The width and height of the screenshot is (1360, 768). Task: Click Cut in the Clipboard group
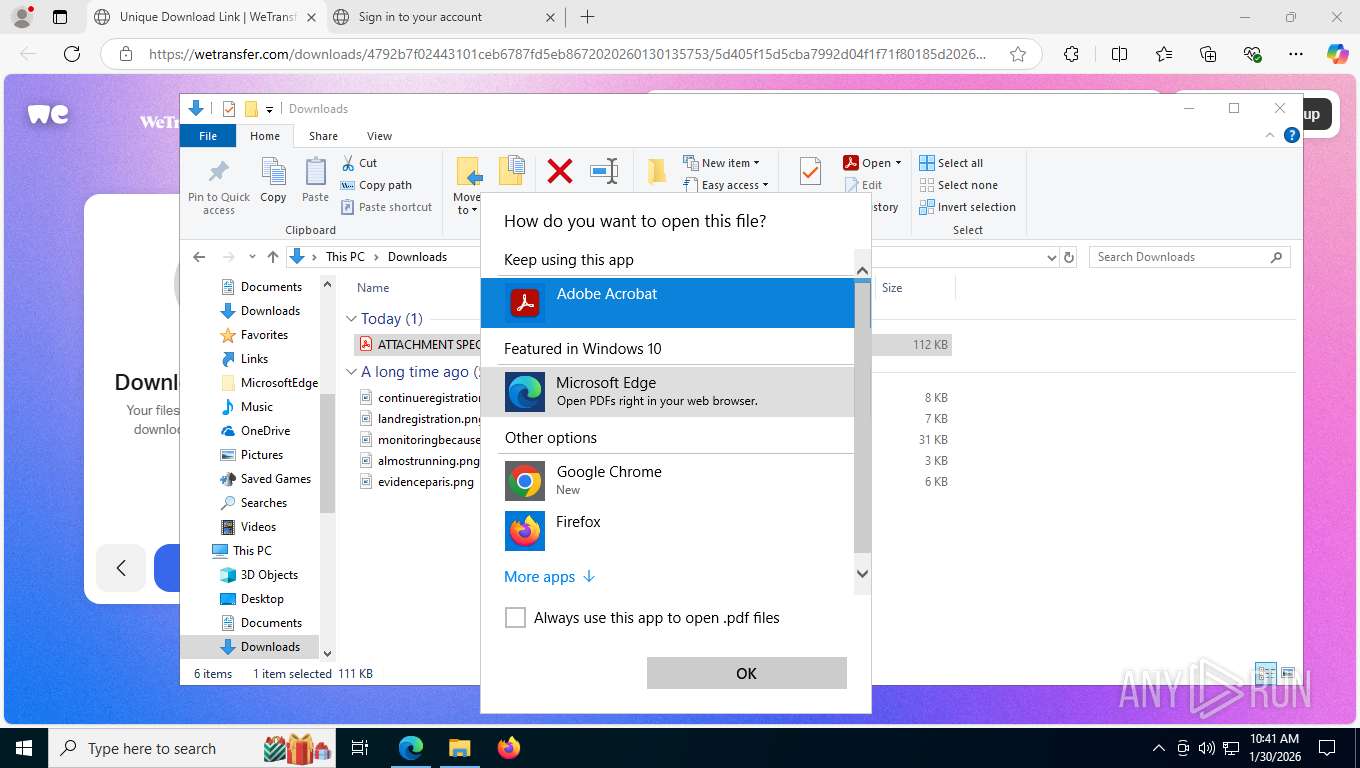click(359, 163)
